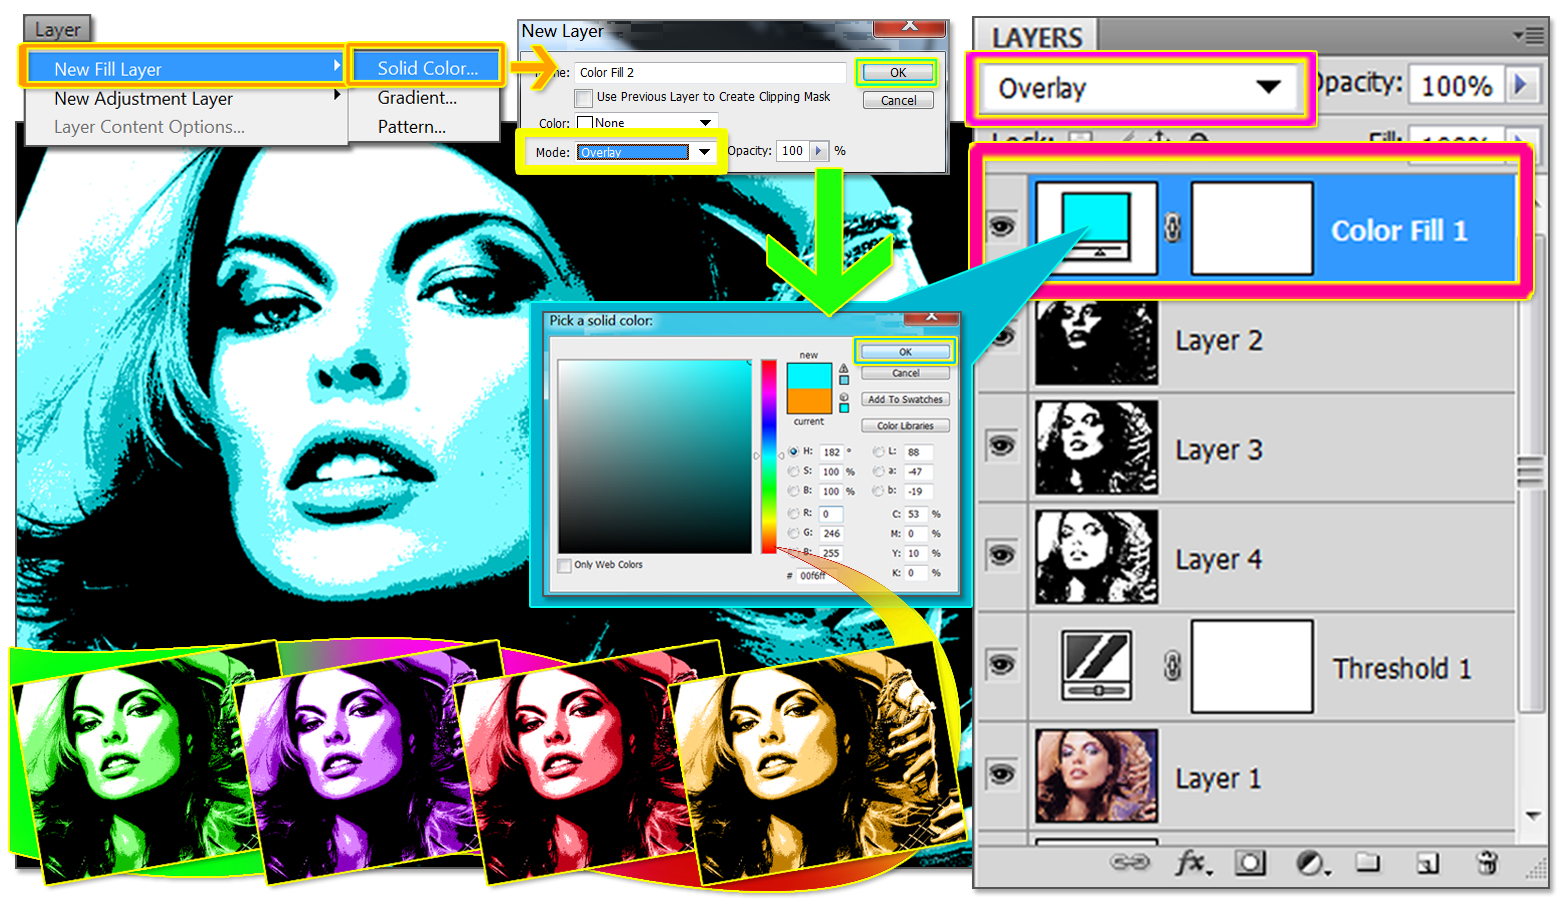The height and width of the screenshot is (912, 1566).
Task: Open the Mode dropdown in New Layer dialog
Action: click(645, 152)
